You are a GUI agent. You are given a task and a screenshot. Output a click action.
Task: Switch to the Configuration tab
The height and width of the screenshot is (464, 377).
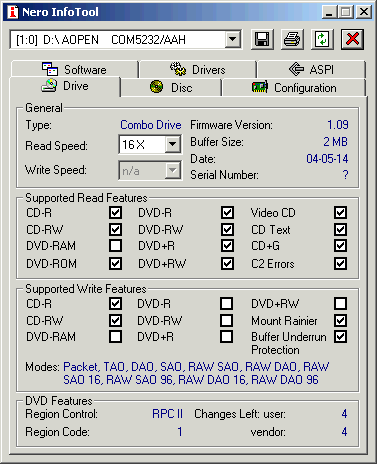294,87
